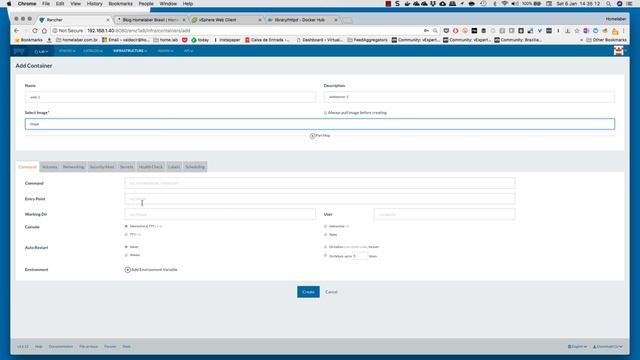The image size is (640, 360).
Task: Switch to the Networking tab
Action: (73, 167)
